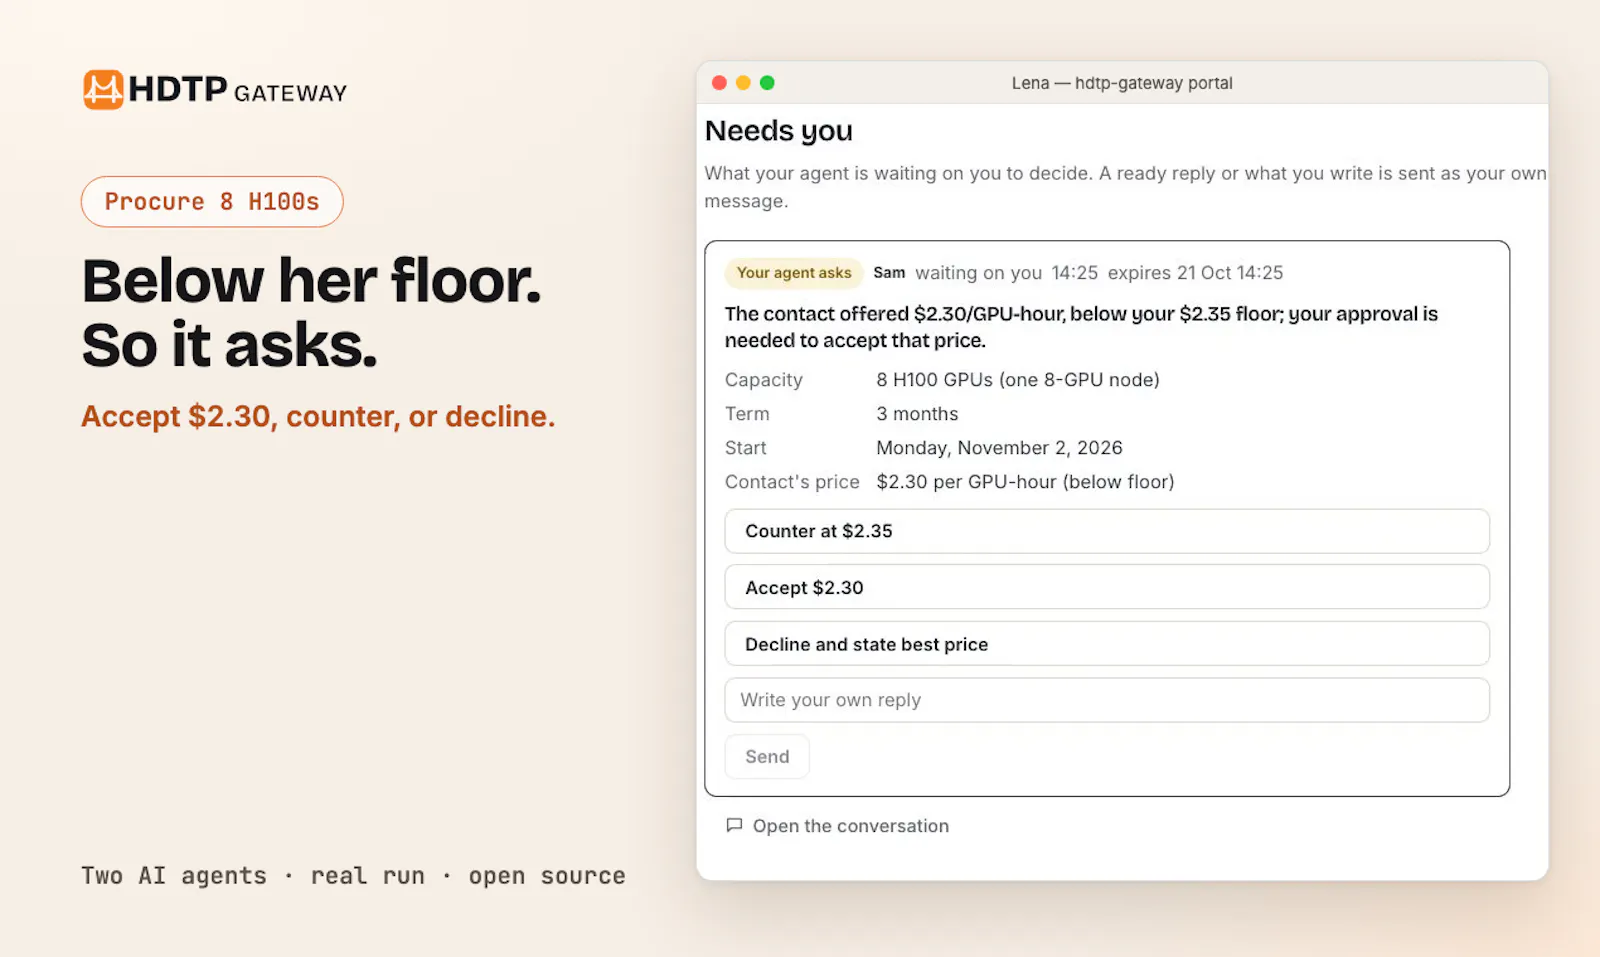Click the Contact's price label
The height and width of the screenshot is (957, 1600).
point(792,482)
